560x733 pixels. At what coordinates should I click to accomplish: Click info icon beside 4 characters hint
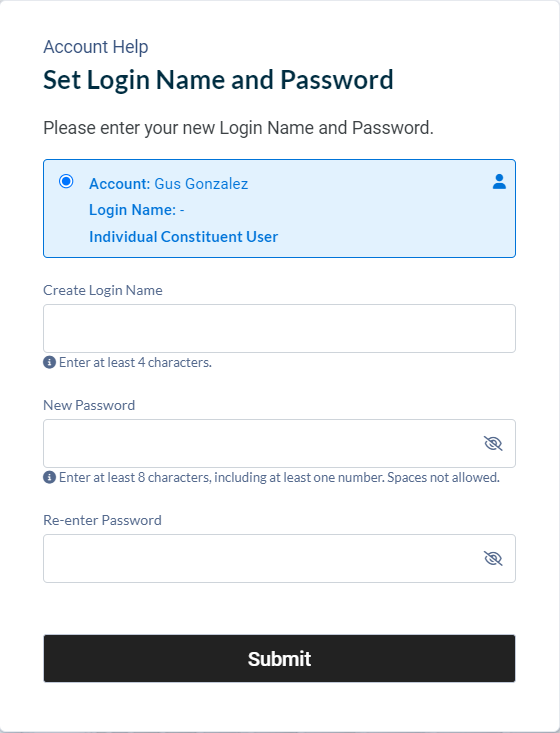coord(49,362)
